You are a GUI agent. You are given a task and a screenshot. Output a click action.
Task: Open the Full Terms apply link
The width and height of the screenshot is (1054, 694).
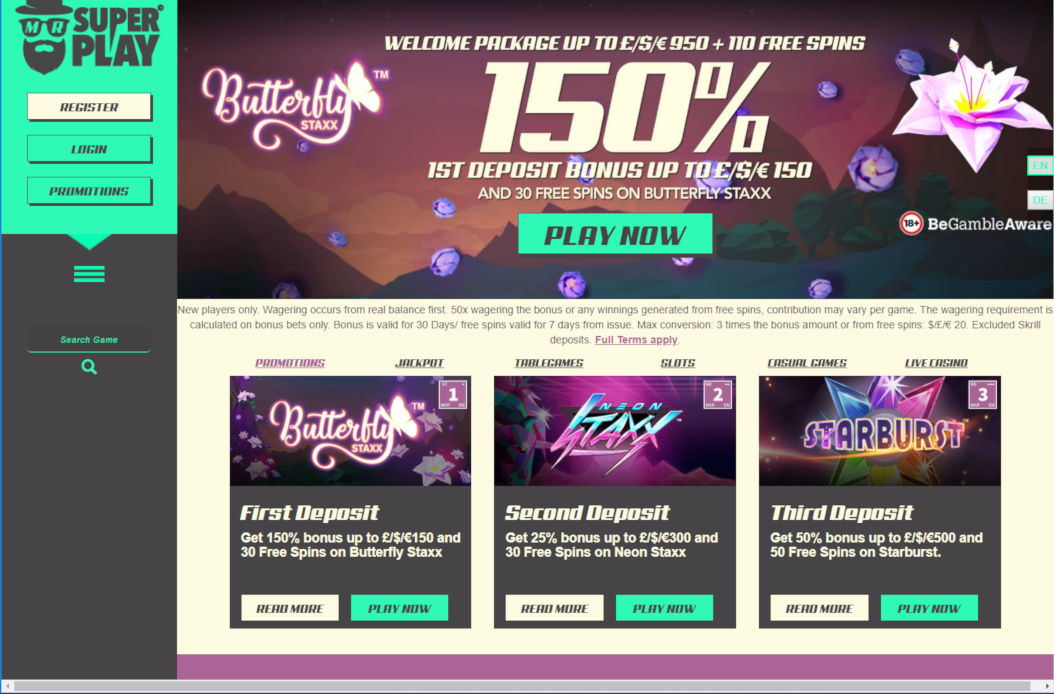(636, 340)
